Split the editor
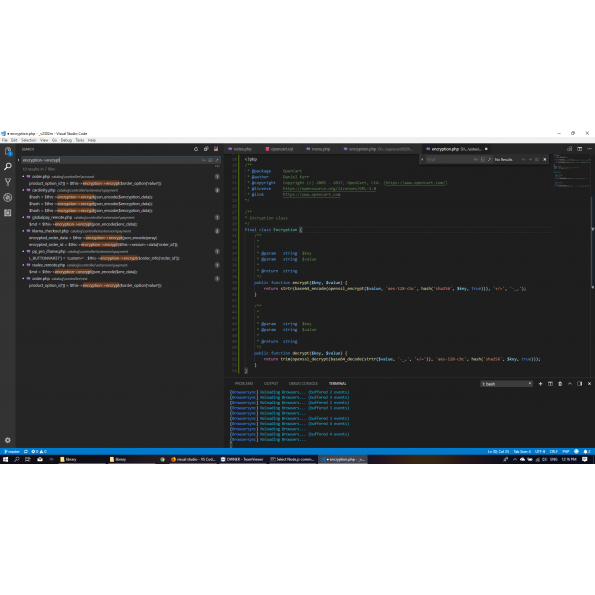Image resolution: width=595 pixels, height=595 pixels. (x=579, y=149)
